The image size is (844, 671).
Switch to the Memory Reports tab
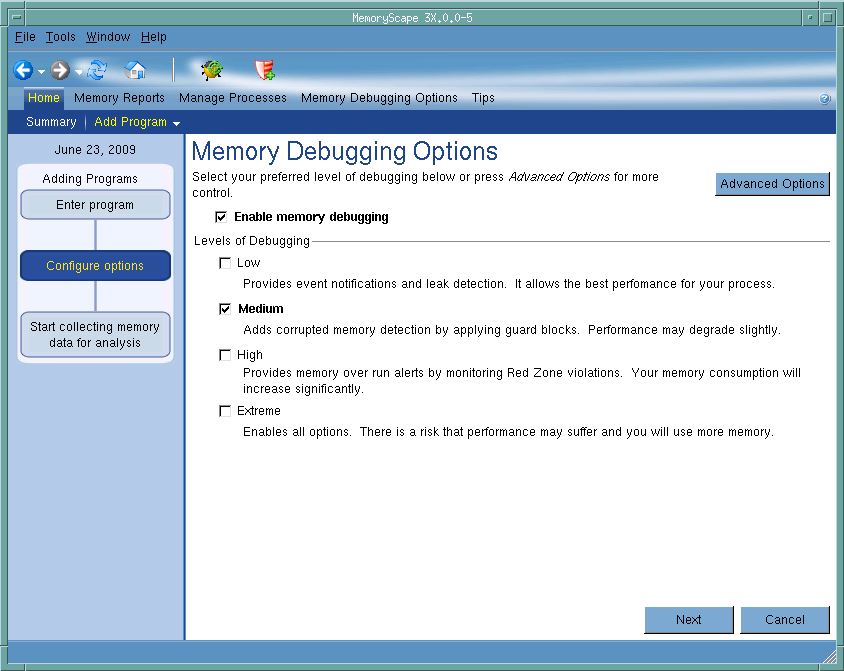[119, 98]
